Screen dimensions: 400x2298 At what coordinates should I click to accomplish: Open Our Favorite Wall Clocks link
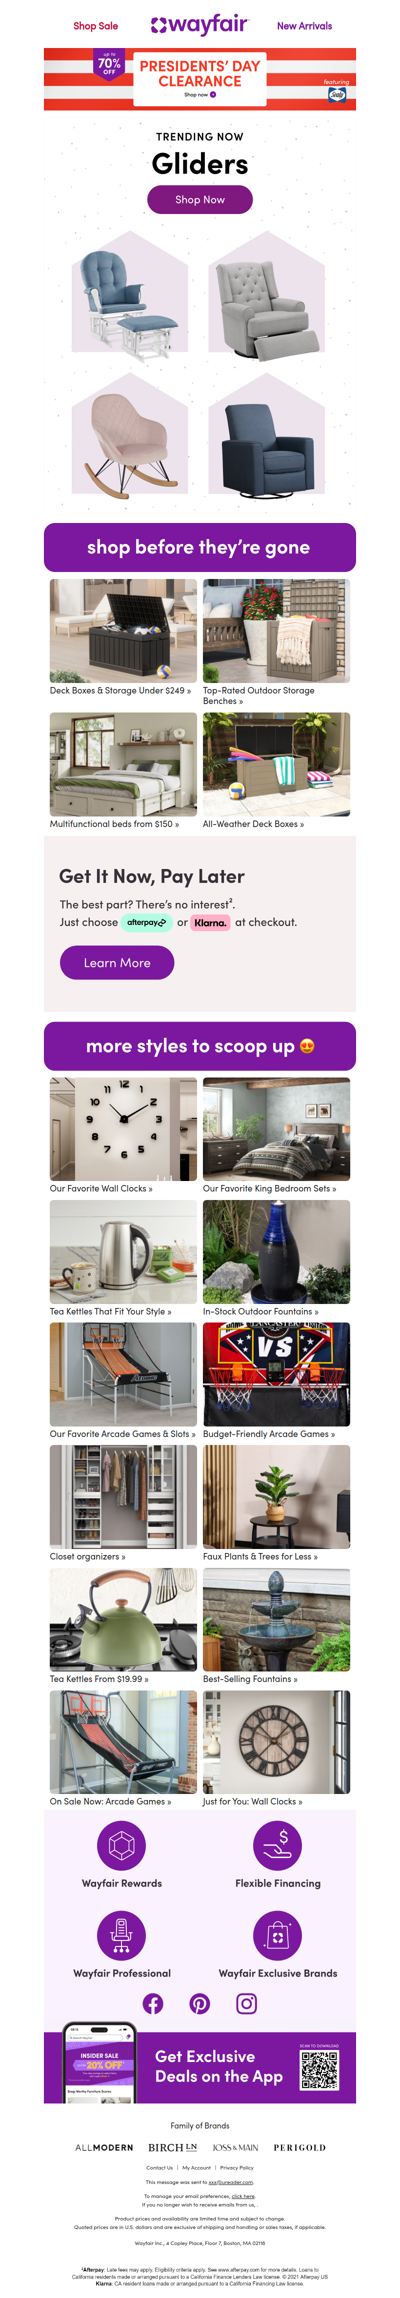coord(101,1189)
